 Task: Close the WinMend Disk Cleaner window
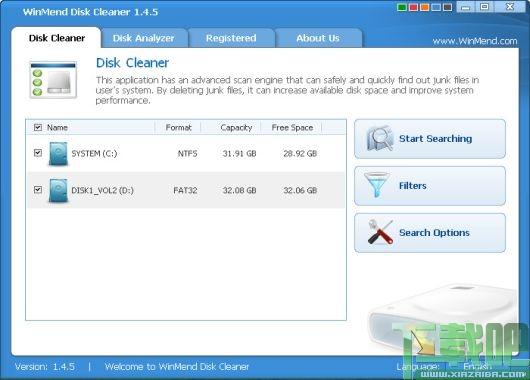[510, 7]
